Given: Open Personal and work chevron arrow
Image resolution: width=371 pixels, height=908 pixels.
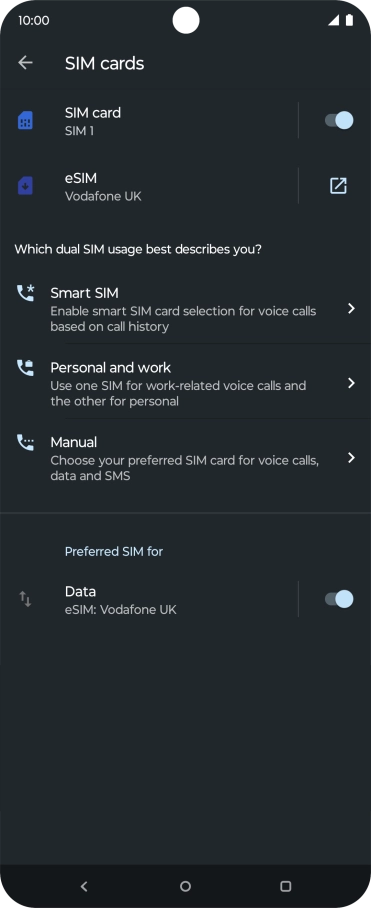Looking at the screenshot, I should 351,383.
